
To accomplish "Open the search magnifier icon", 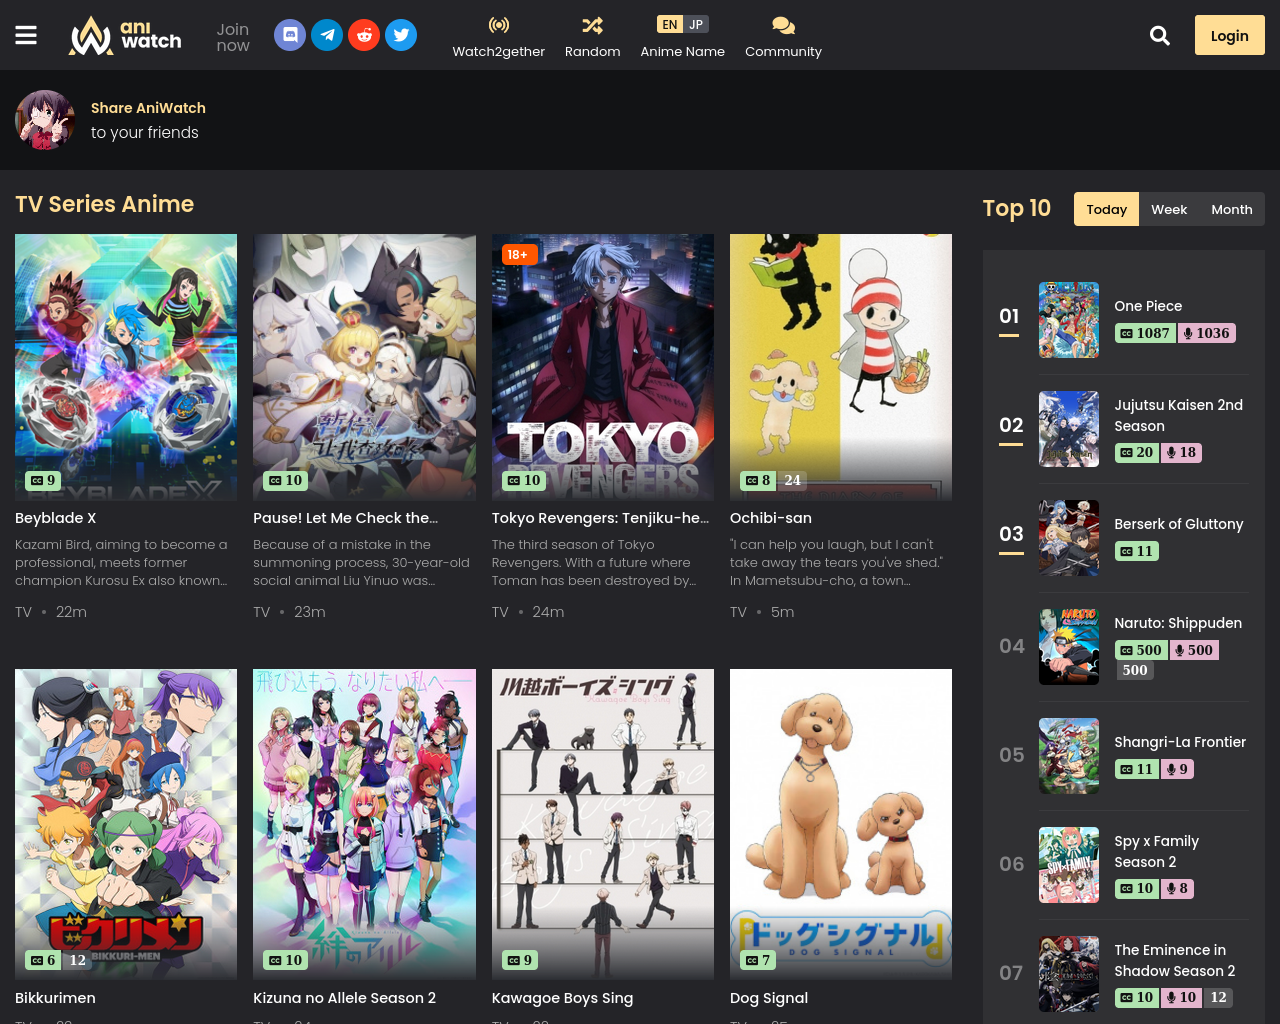I will click(x=1160, y=35).
